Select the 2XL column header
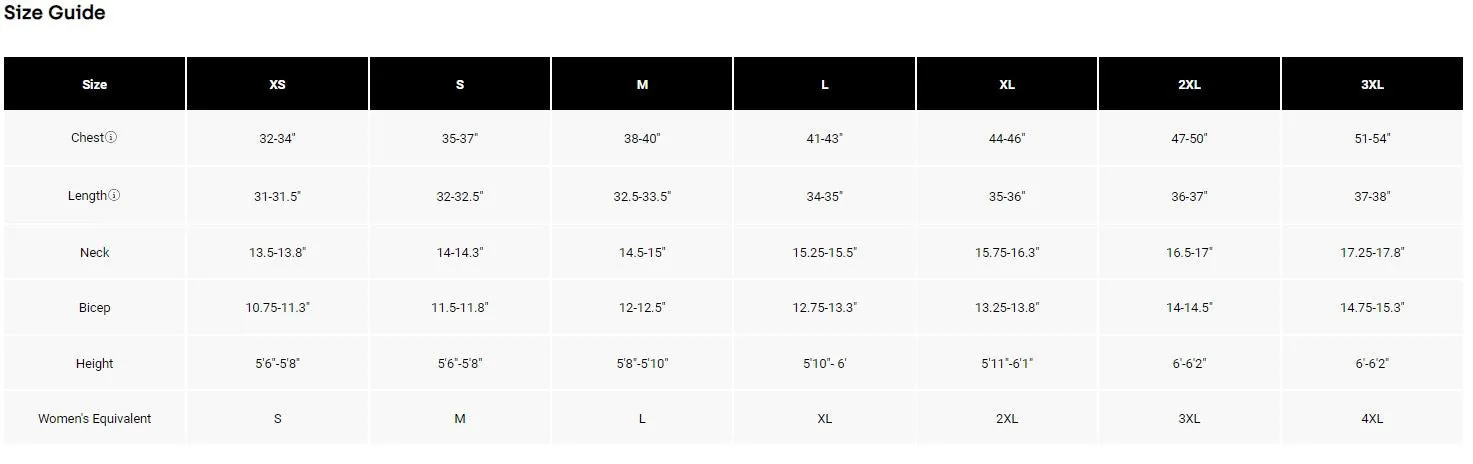The image size is (1473, 464). point(1189,84)
